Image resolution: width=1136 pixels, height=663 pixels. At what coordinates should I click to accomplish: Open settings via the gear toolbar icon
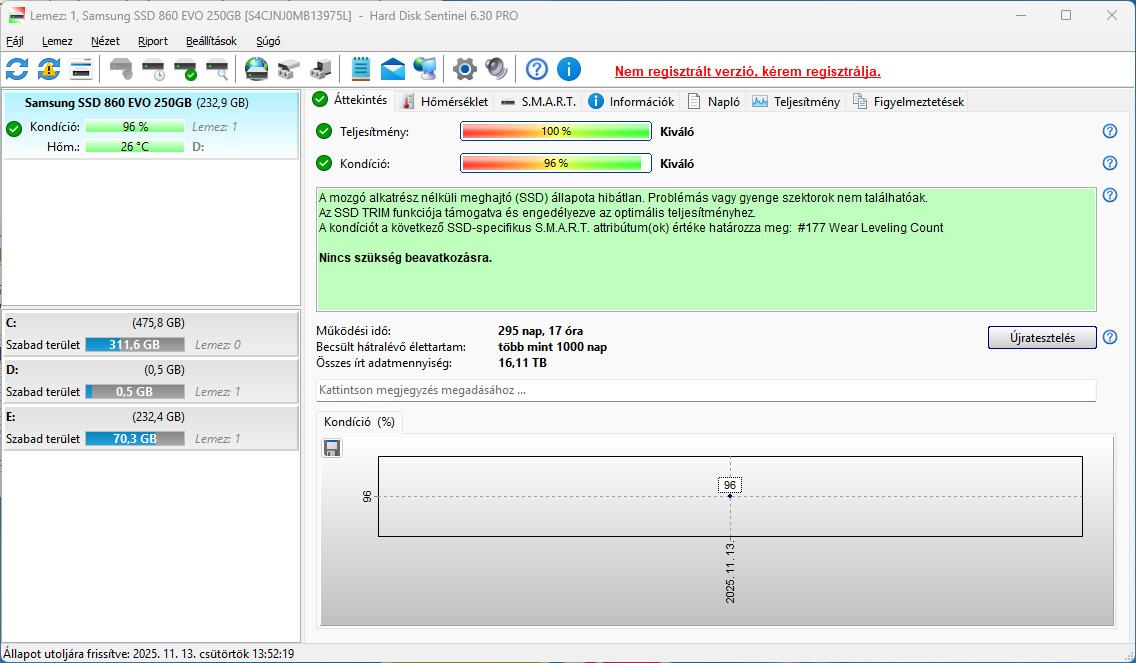tap(464, 70)
